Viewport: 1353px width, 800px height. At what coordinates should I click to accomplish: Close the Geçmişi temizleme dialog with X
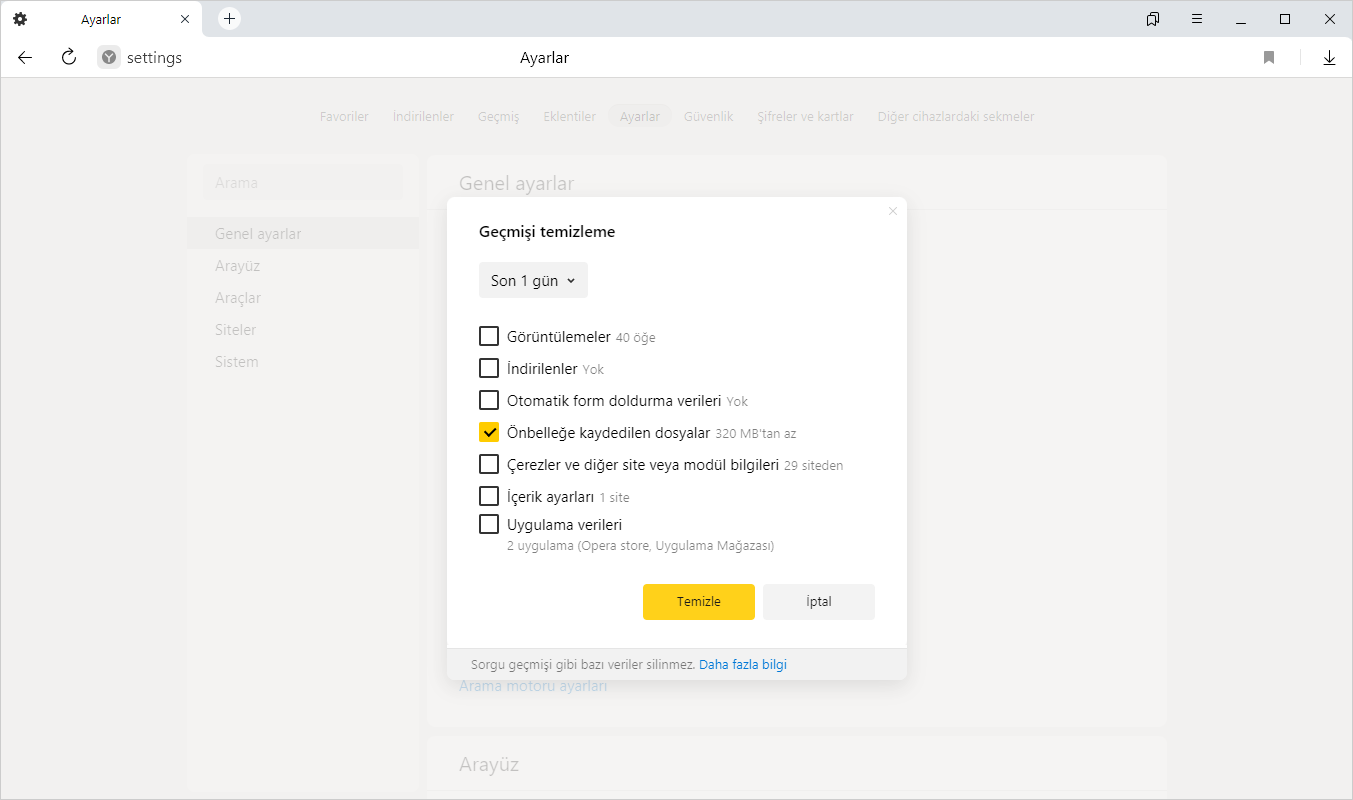click(893, 211)
